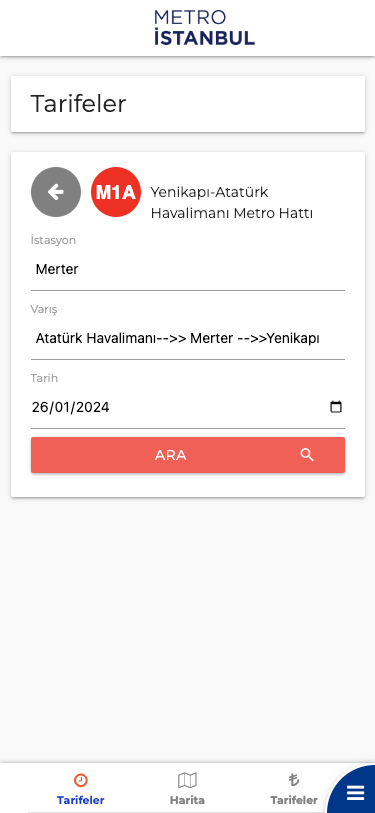Click the Yenikapı-Atatürk Havalimanı Metro Hattı title
The image size is (375, 813).
(x=232, y=203)
